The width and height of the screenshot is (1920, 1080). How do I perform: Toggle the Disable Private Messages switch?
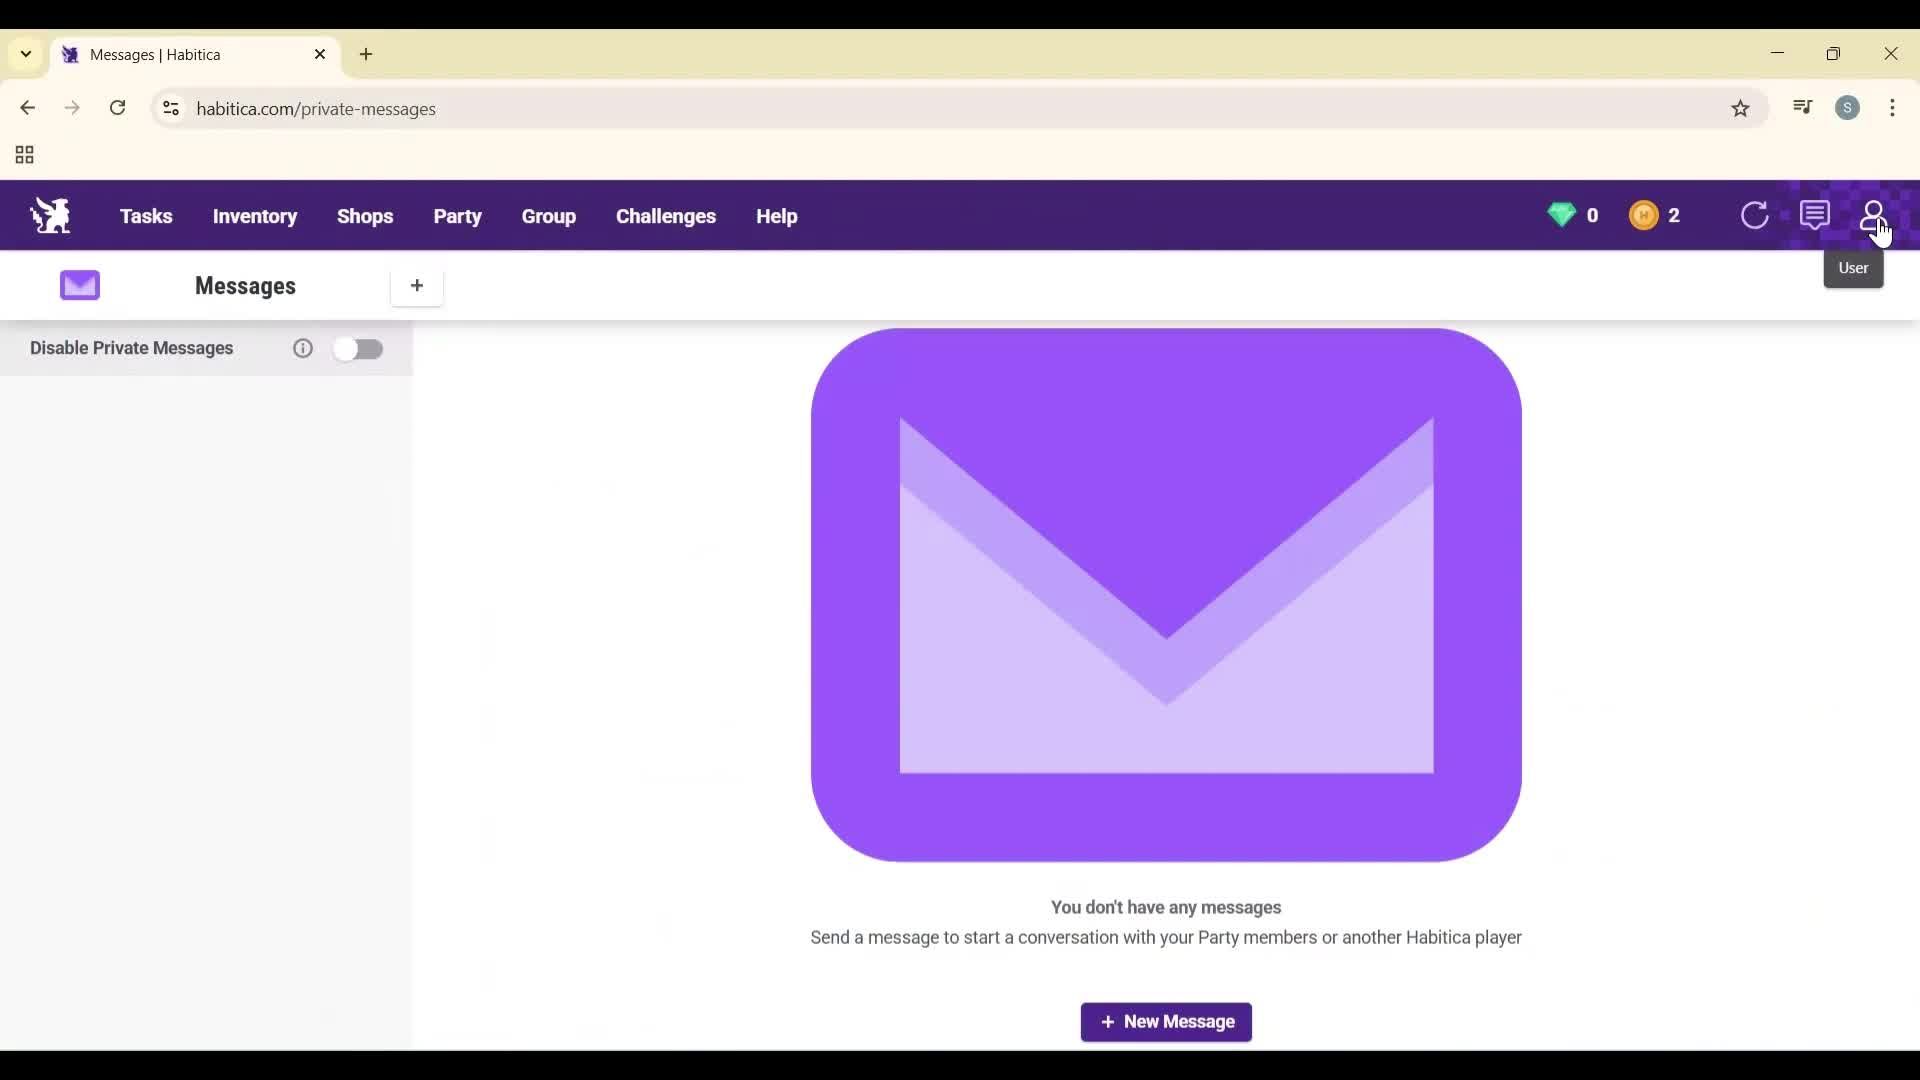point(359,348)
